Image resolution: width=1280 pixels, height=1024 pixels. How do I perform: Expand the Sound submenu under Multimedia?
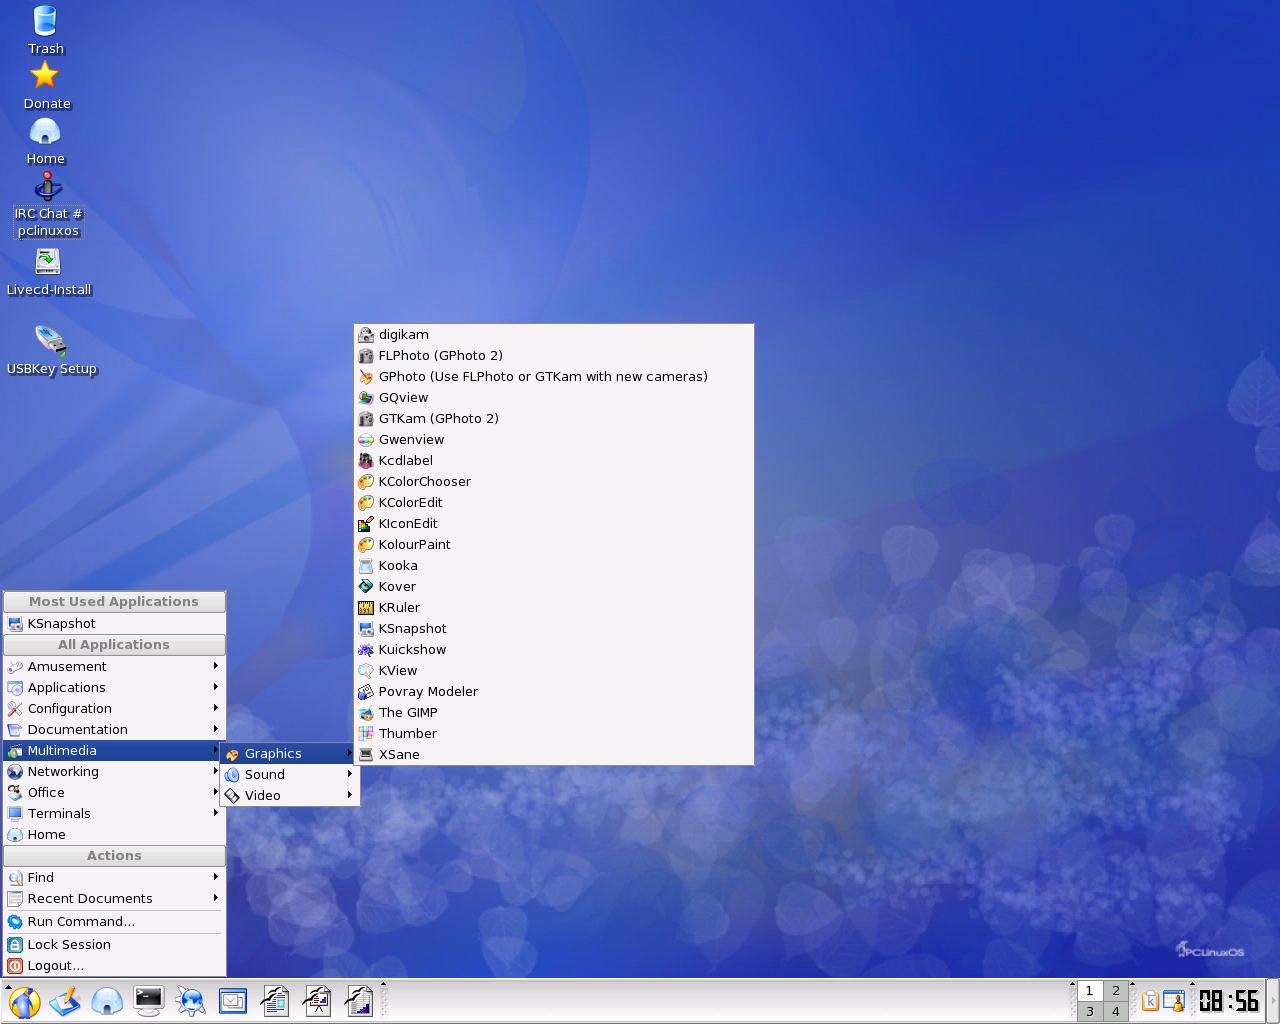(x=289, y=775)
